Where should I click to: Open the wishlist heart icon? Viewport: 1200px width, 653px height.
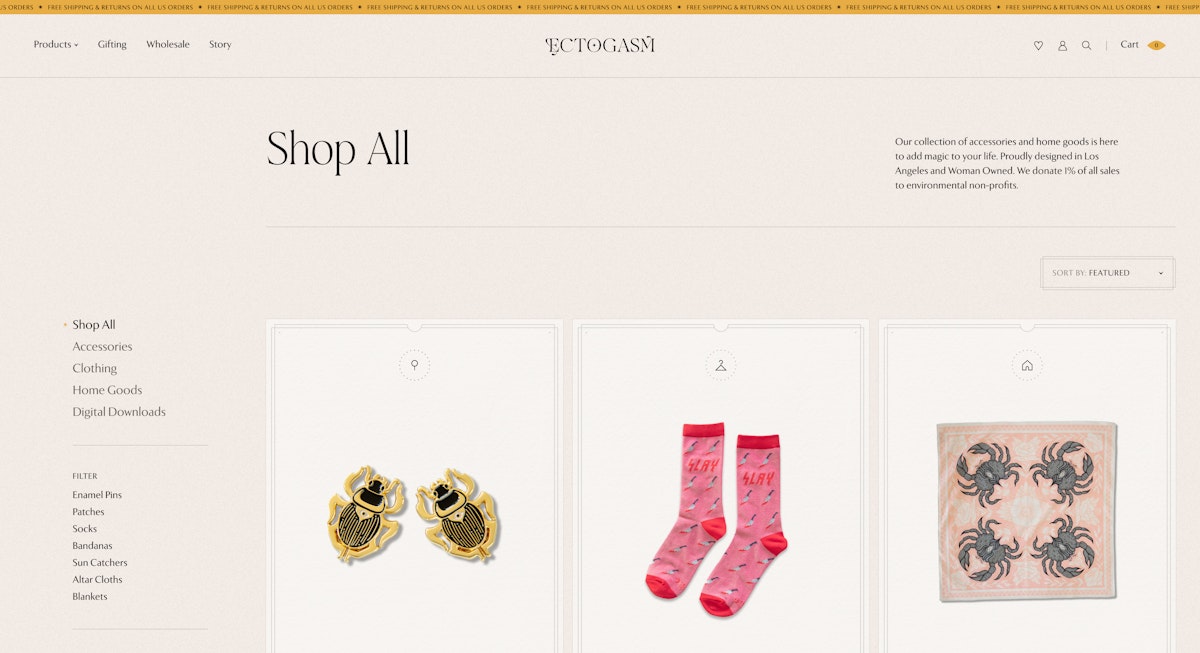point(1038,45)
